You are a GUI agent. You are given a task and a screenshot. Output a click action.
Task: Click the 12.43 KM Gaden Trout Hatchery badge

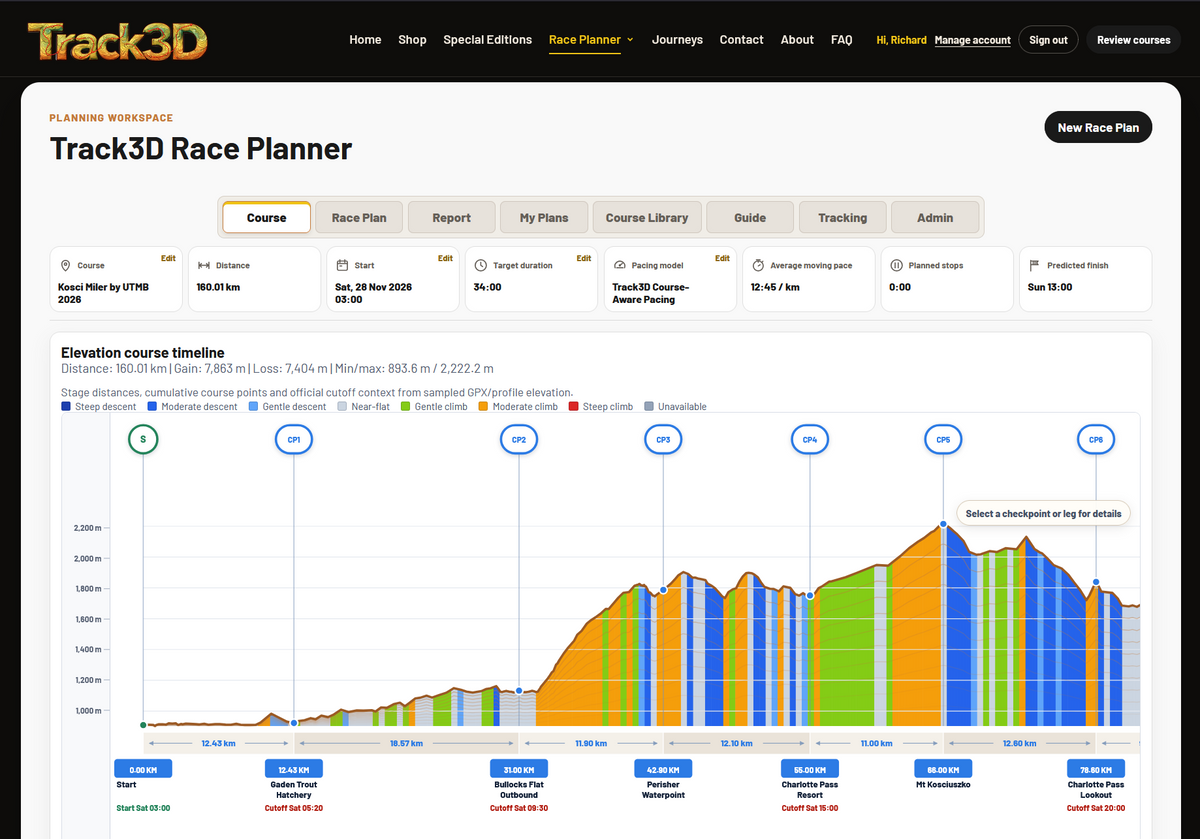pyautogui.click(x=294, y=769)
